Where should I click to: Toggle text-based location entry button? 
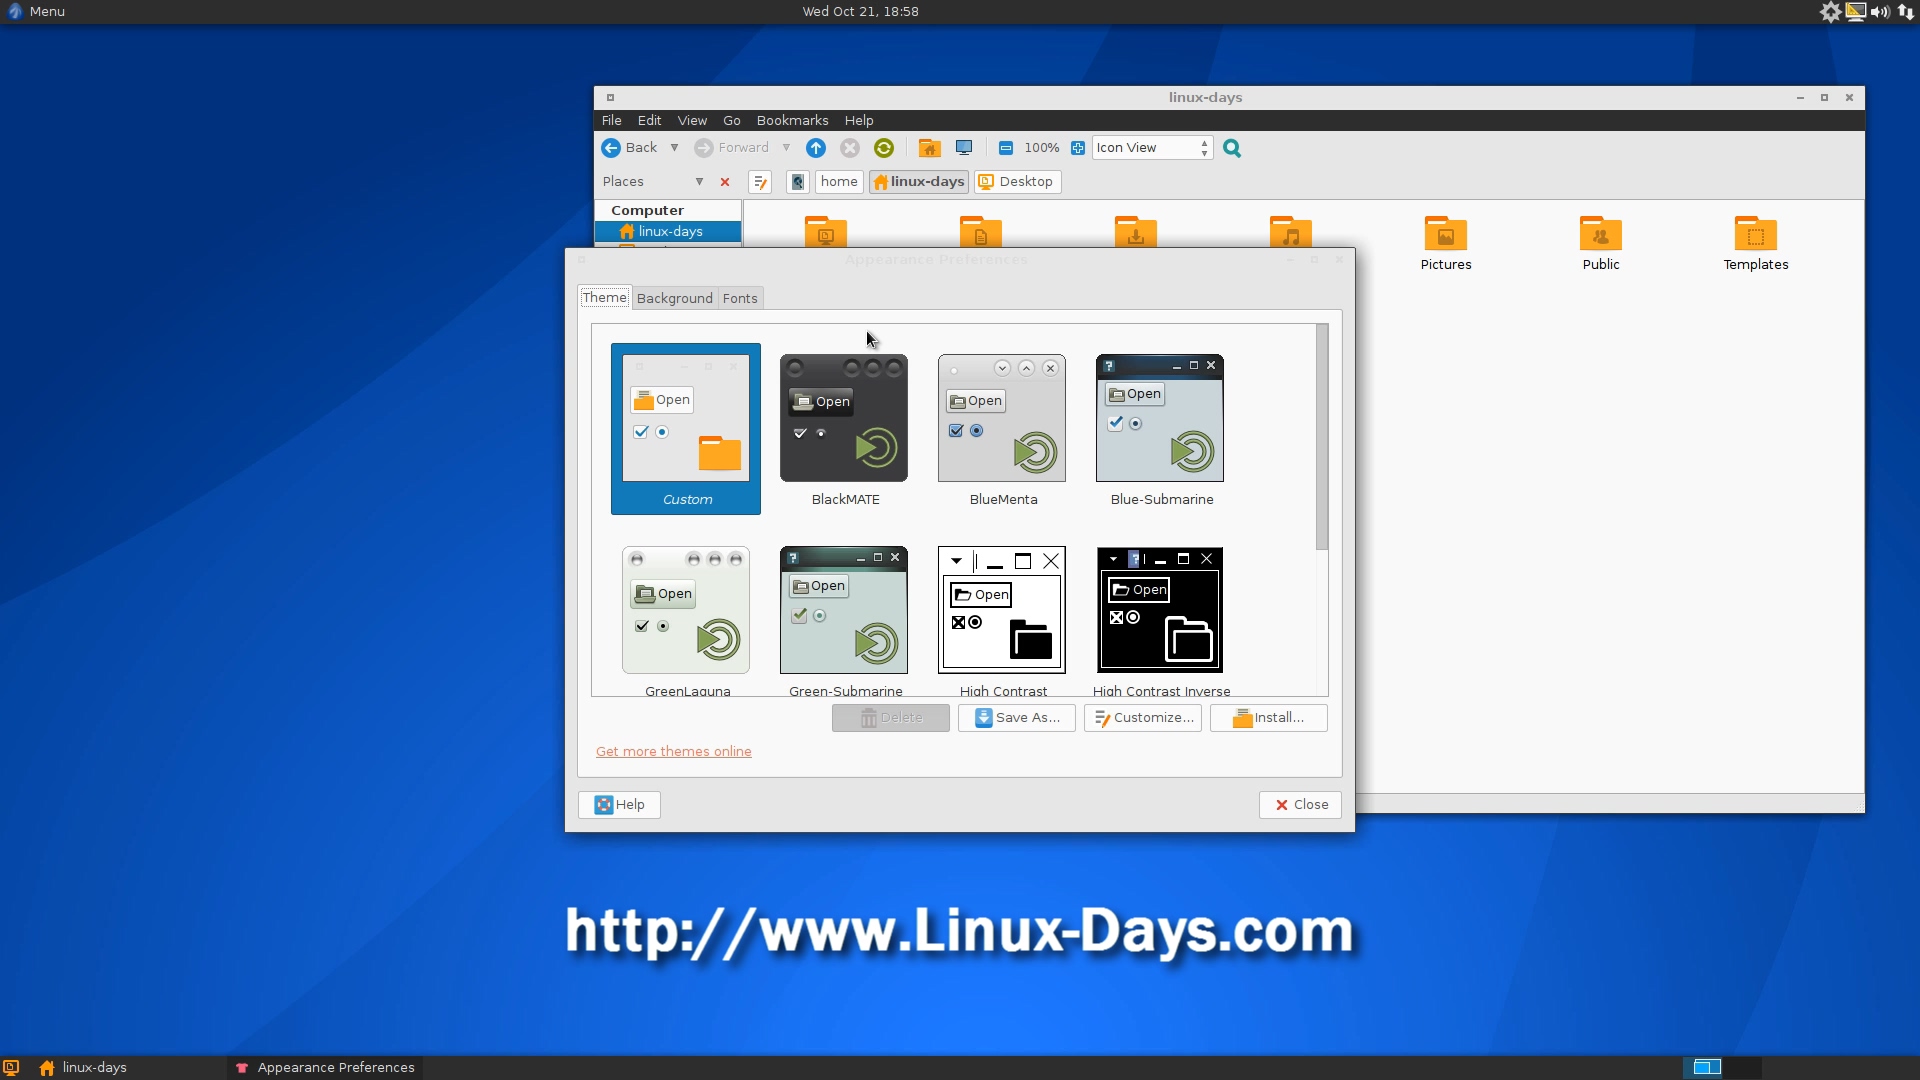pyautogui.click(x=760, y=182)
